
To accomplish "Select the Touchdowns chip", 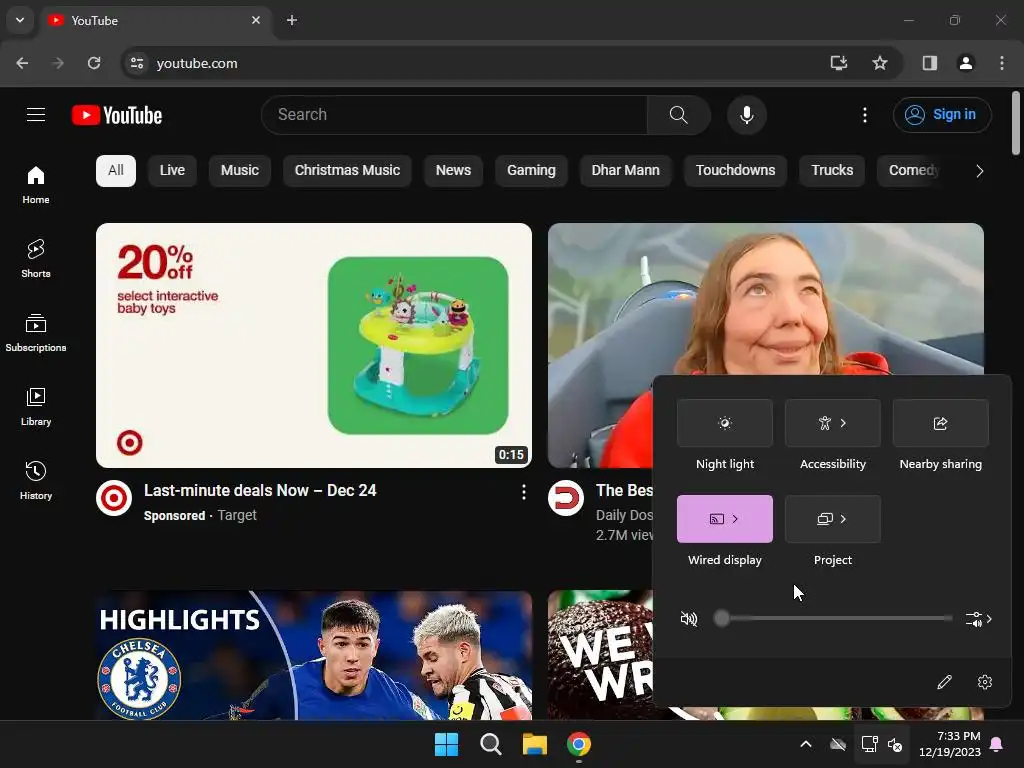I will pos(735,170).
